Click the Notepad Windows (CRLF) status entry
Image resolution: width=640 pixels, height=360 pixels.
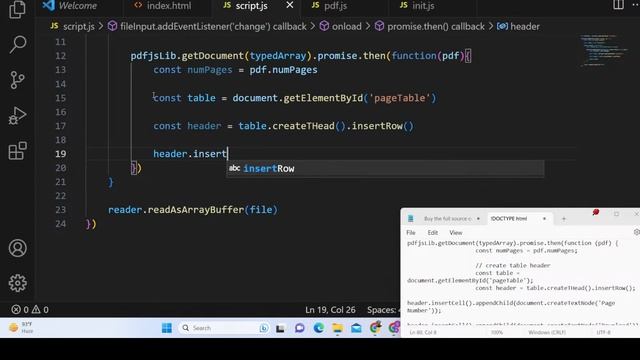547,333
